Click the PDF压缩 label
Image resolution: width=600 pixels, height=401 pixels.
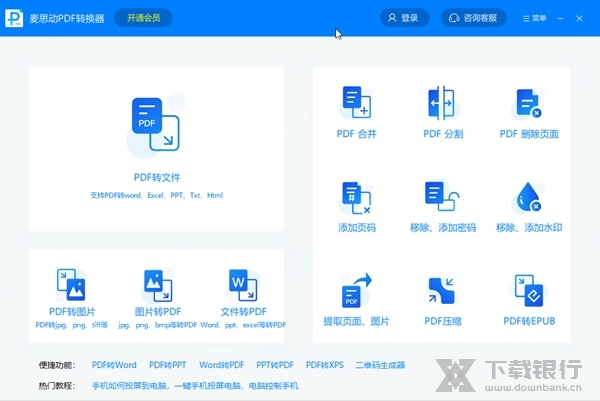click(443, 321)
